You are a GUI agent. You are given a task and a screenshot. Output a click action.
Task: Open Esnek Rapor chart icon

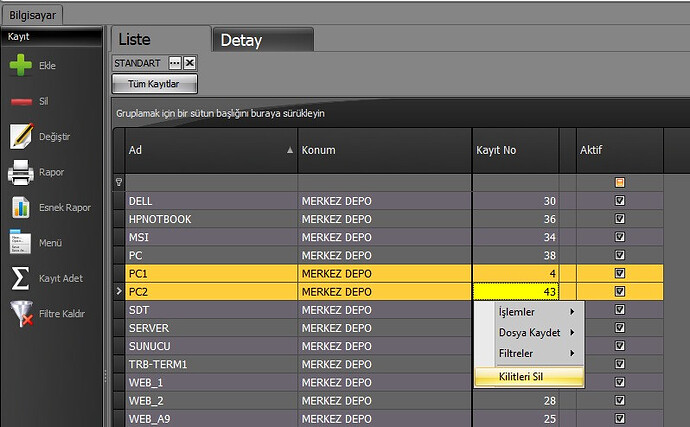pos(20,207)
